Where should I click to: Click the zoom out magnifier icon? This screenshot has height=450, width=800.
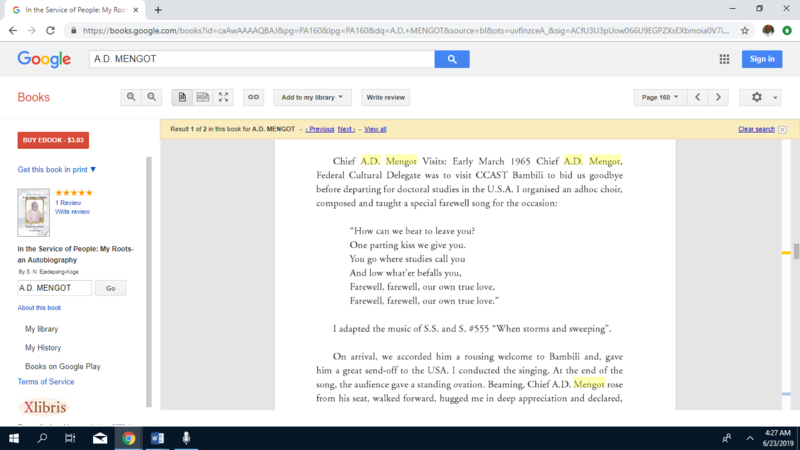click(x=152, y=97)
